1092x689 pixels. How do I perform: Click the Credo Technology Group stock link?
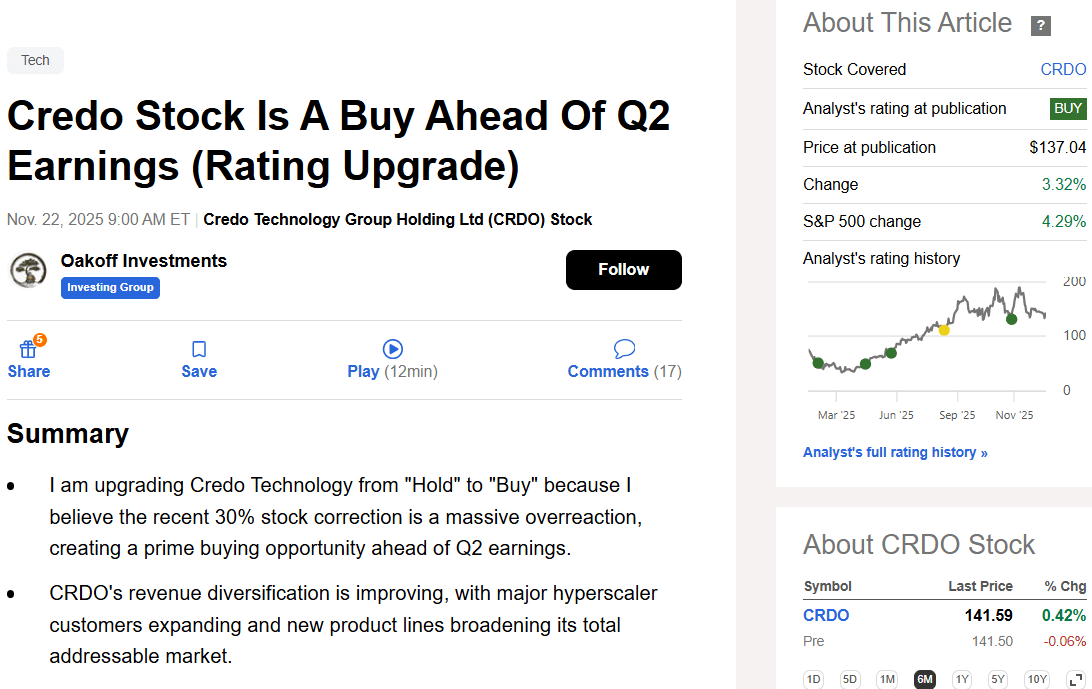pyautogui.click(x=397, y=219)
